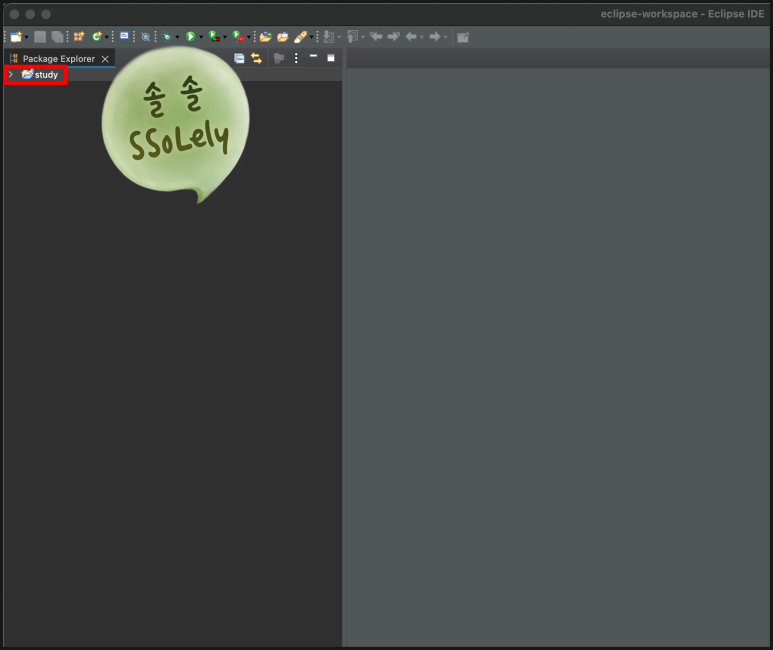773x650 pixels.
Task: Click the Previous Annotation icon
Action: (353, 37)
